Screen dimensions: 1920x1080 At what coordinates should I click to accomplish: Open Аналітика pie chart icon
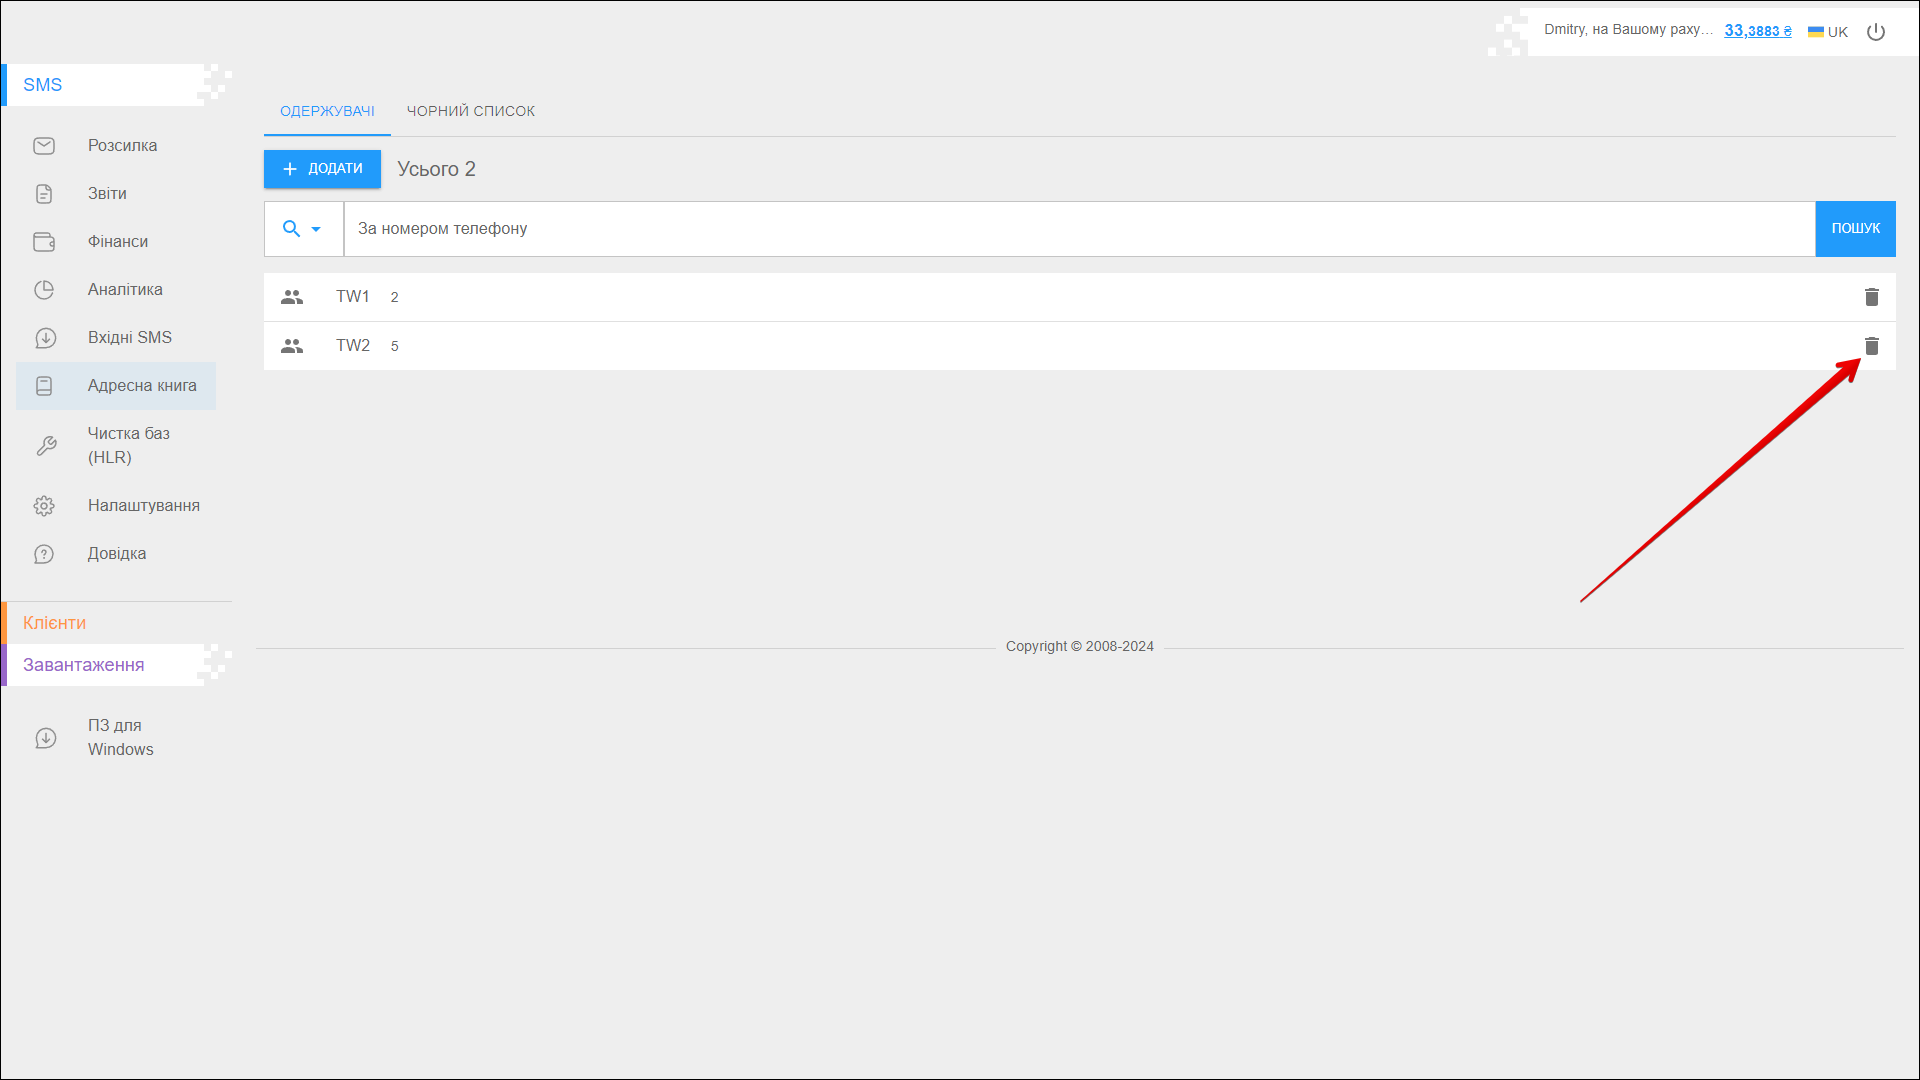(44, 290)
